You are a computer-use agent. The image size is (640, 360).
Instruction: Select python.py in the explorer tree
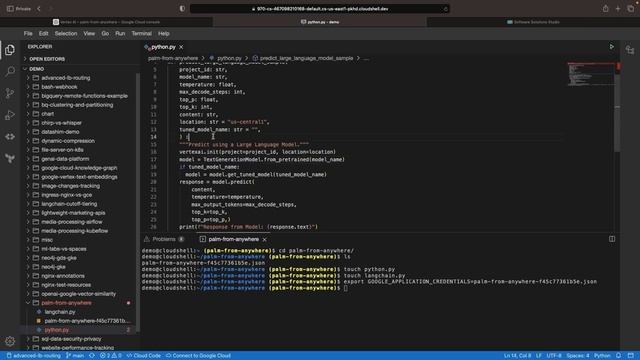[x=57, y=330]
